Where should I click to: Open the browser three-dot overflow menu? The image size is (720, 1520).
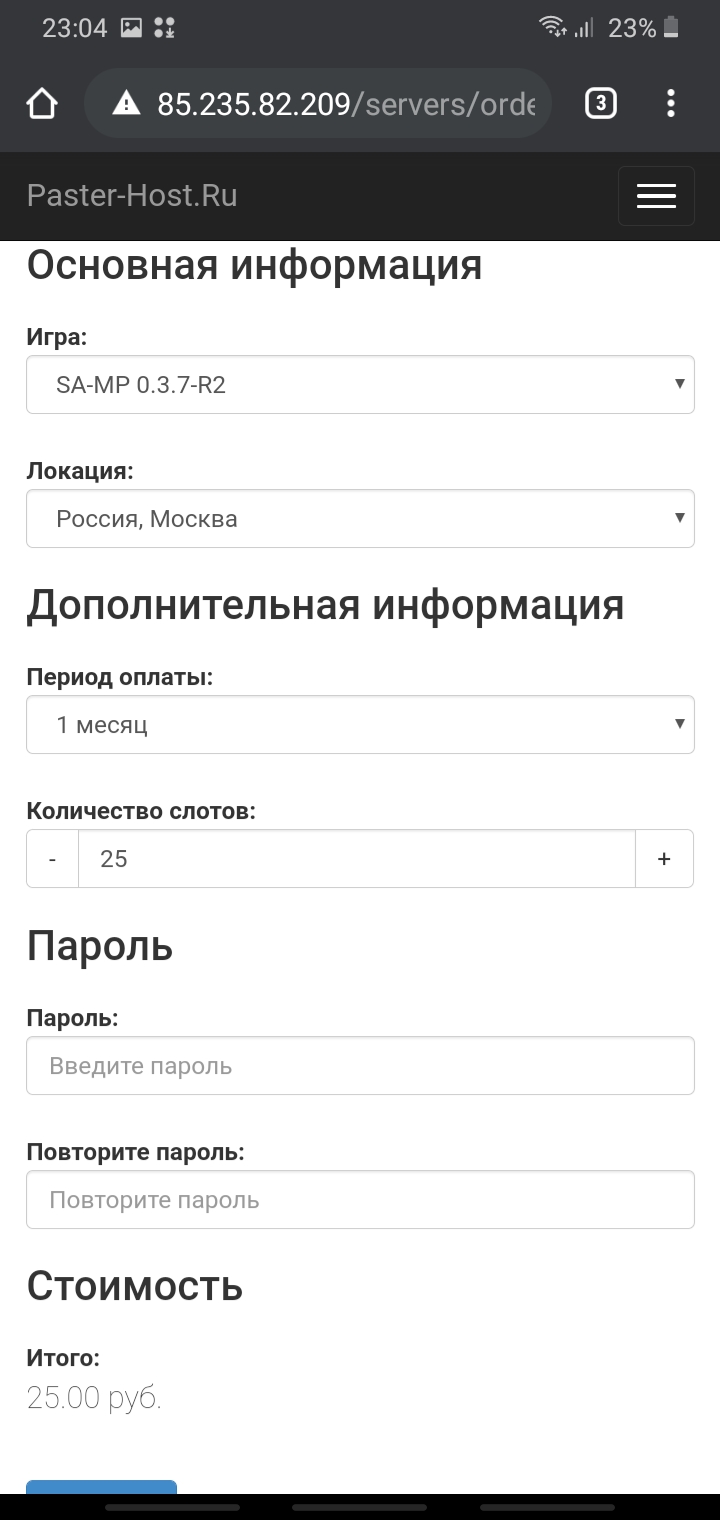(x=670, y=103)
